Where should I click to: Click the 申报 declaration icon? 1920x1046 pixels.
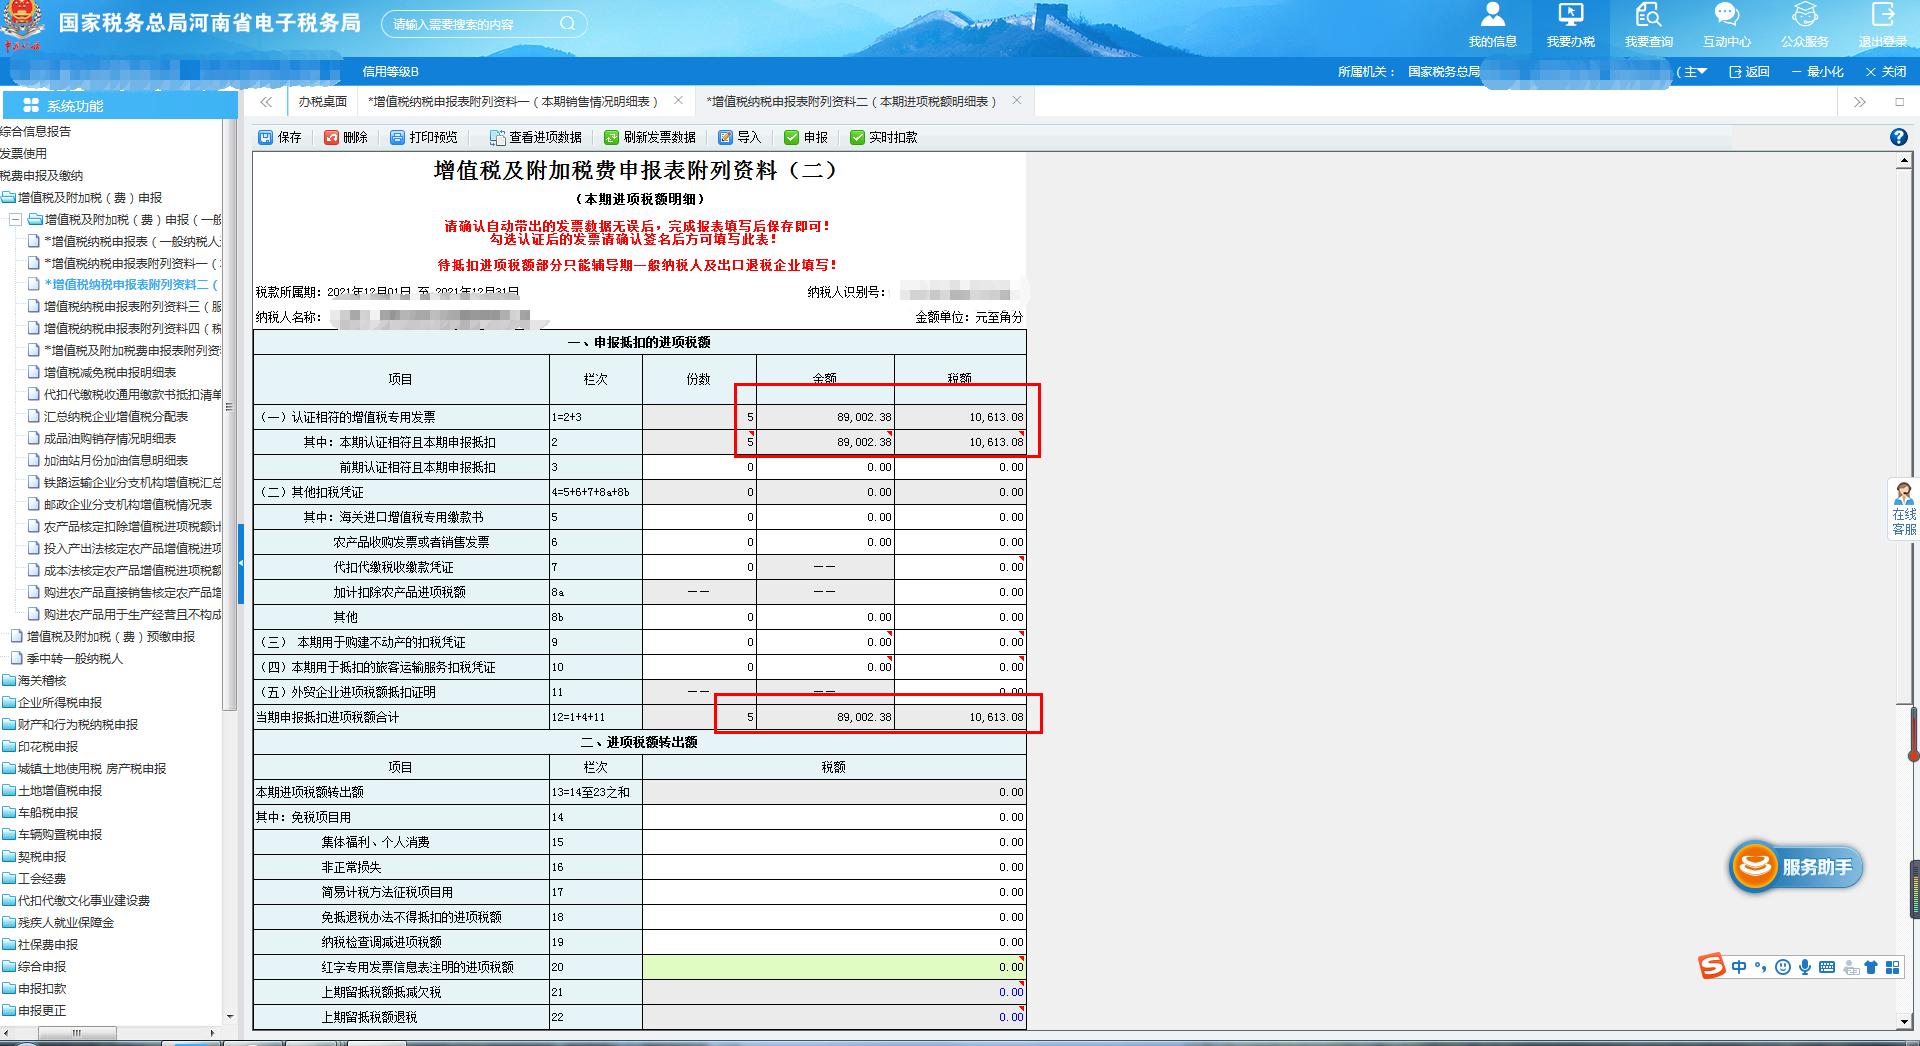coord(805,137)
